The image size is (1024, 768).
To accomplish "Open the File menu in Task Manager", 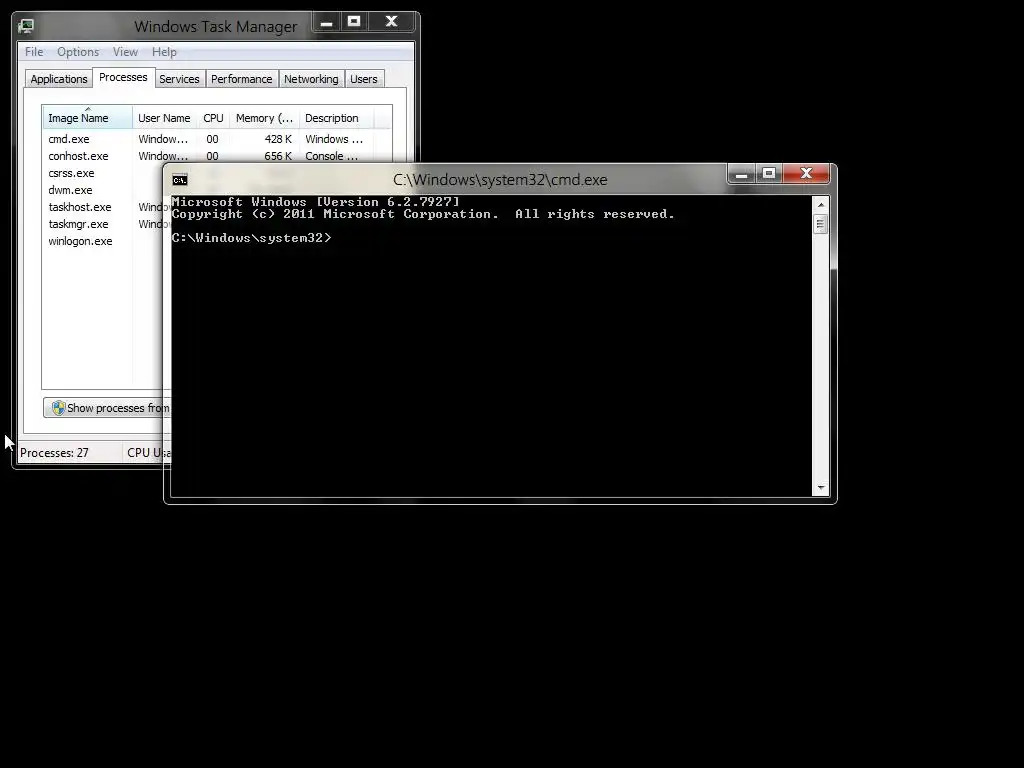I will [34, 52].
